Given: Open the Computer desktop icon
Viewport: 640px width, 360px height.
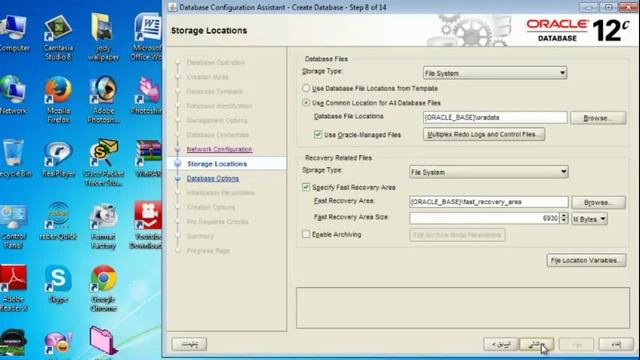Looking at the screenshot, I should coord(14,33).
